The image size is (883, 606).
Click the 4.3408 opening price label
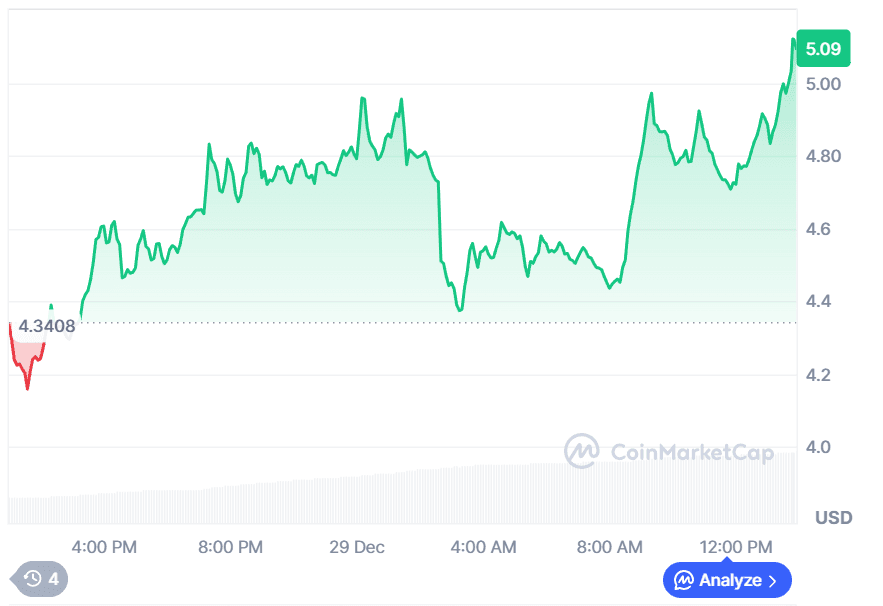pyautogui.click(x=47, y=324)
